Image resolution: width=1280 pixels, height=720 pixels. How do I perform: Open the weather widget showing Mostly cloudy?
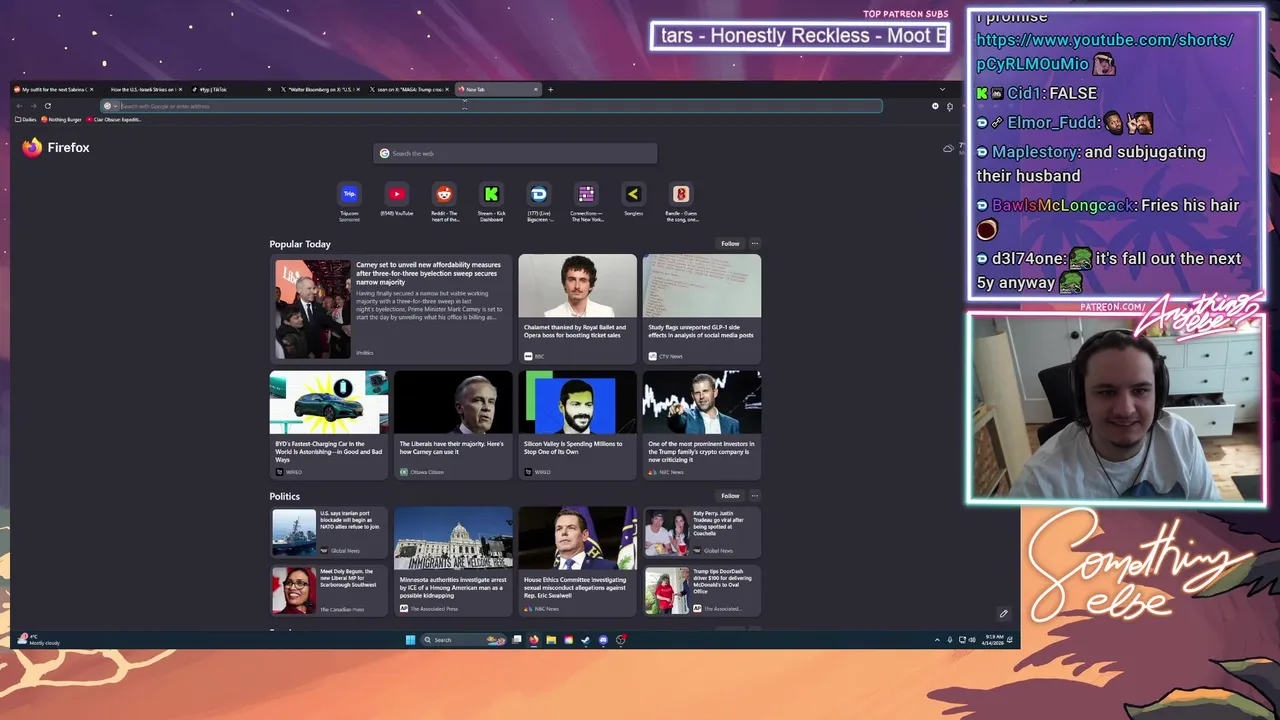point(40,640)
